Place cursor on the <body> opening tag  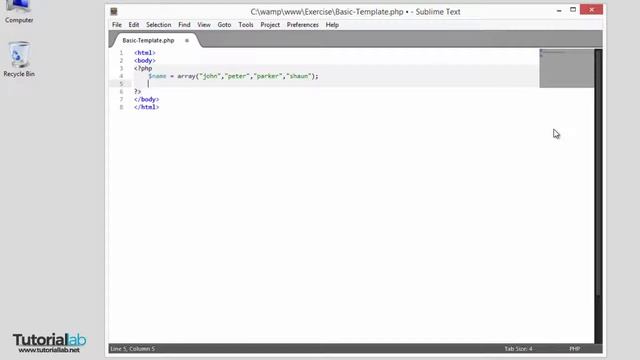(x=144, y=60)
